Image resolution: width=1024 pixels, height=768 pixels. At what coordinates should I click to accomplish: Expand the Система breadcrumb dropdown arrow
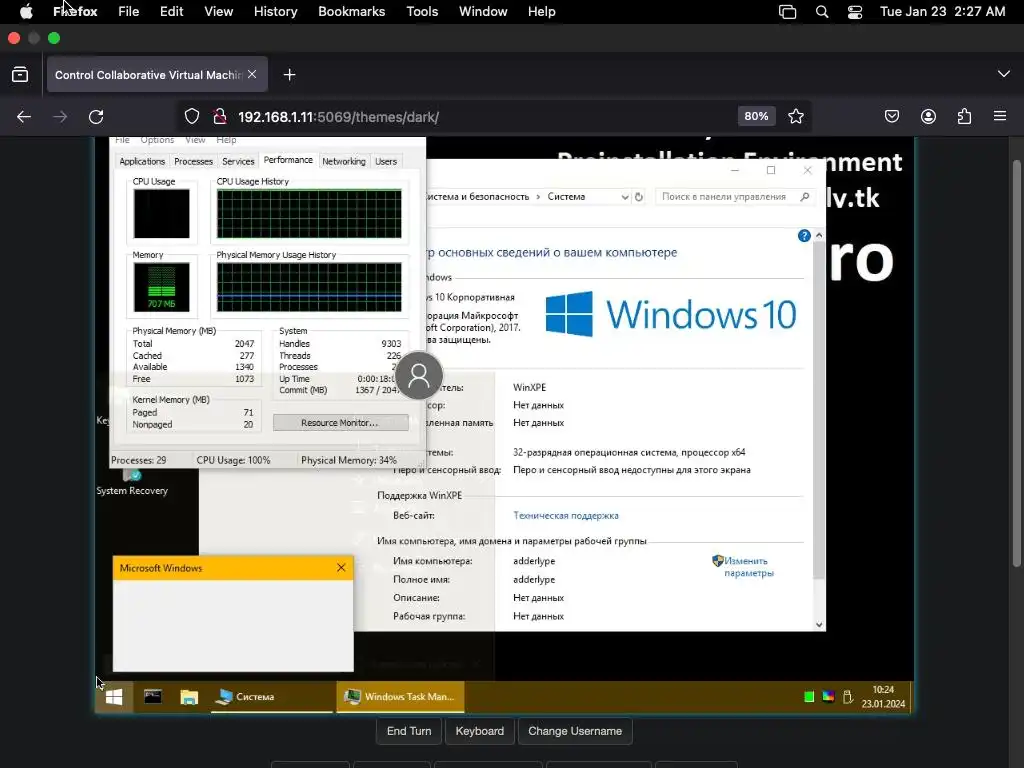coord(624,197)
